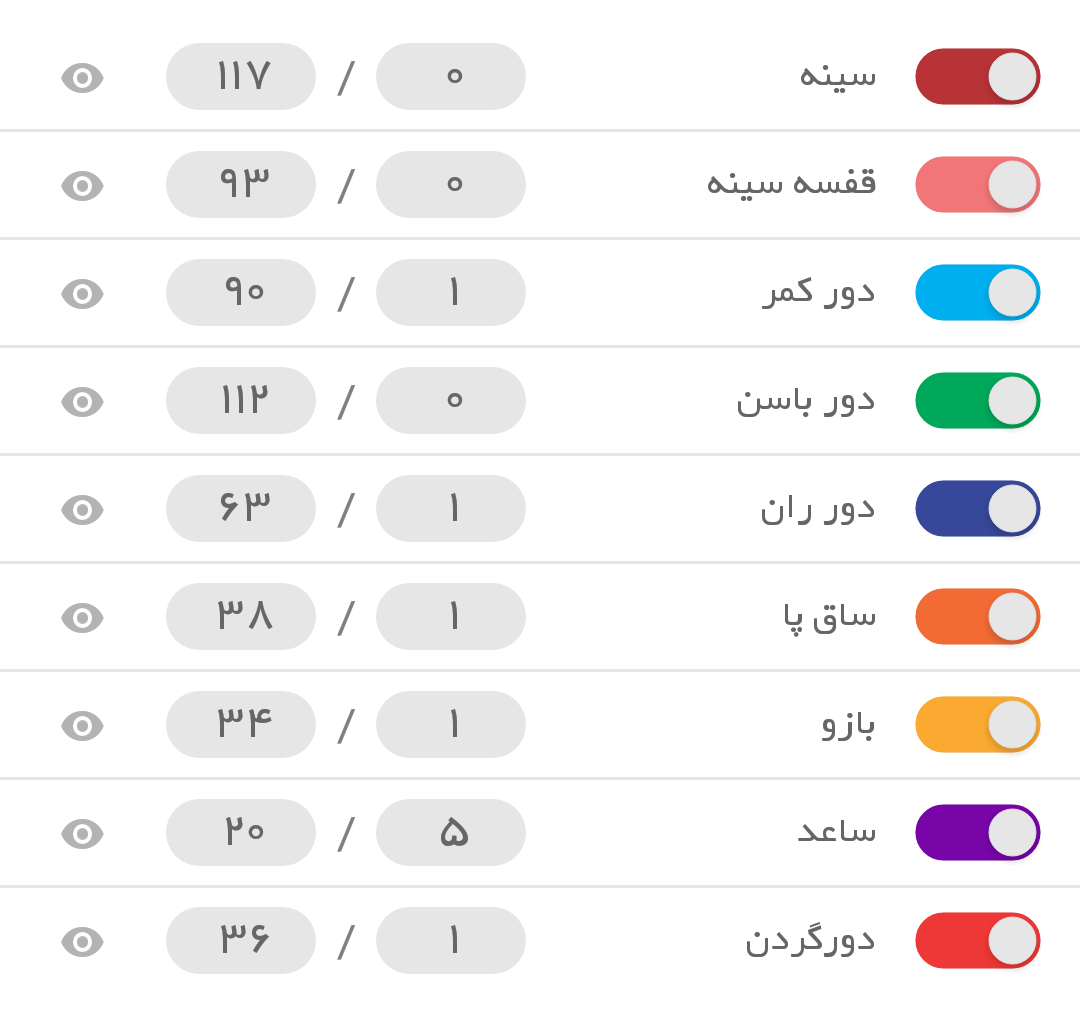Turn off the dark red سینه switch
1080x1028 pixels.
click(x=977, y=77)
